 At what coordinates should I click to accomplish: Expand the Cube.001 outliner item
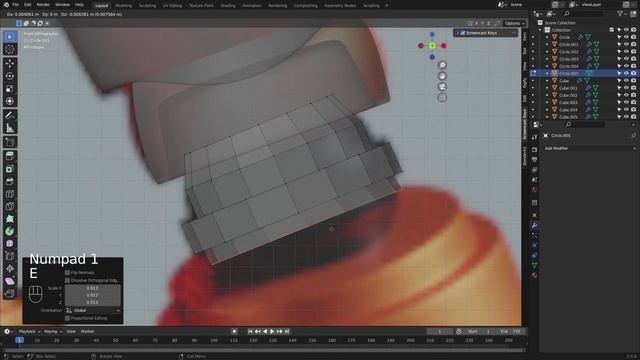click(547, 88)
